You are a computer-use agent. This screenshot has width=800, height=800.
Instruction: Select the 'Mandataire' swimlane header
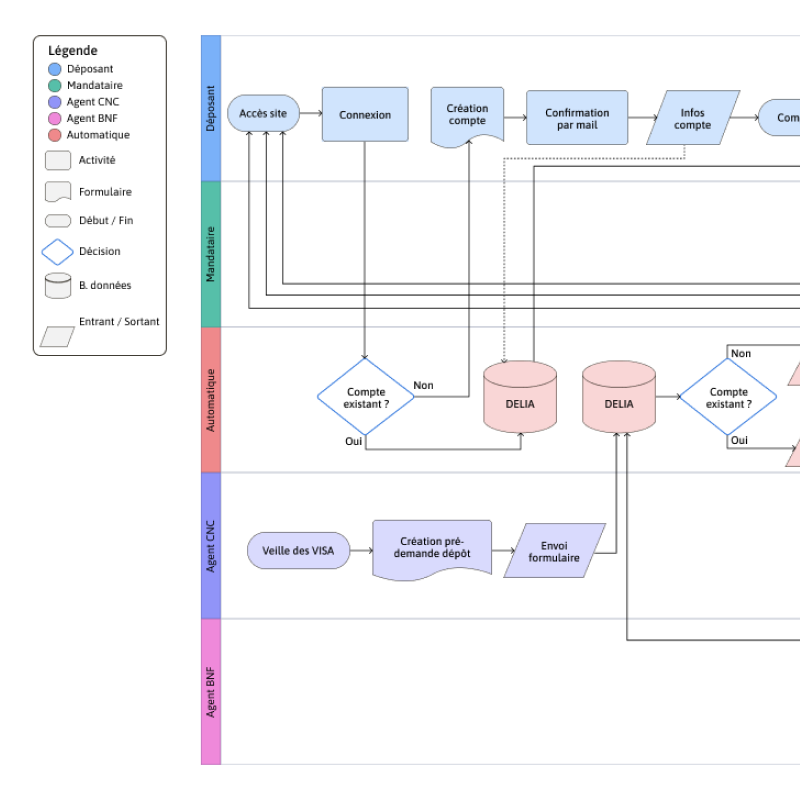tap(211, 254)
